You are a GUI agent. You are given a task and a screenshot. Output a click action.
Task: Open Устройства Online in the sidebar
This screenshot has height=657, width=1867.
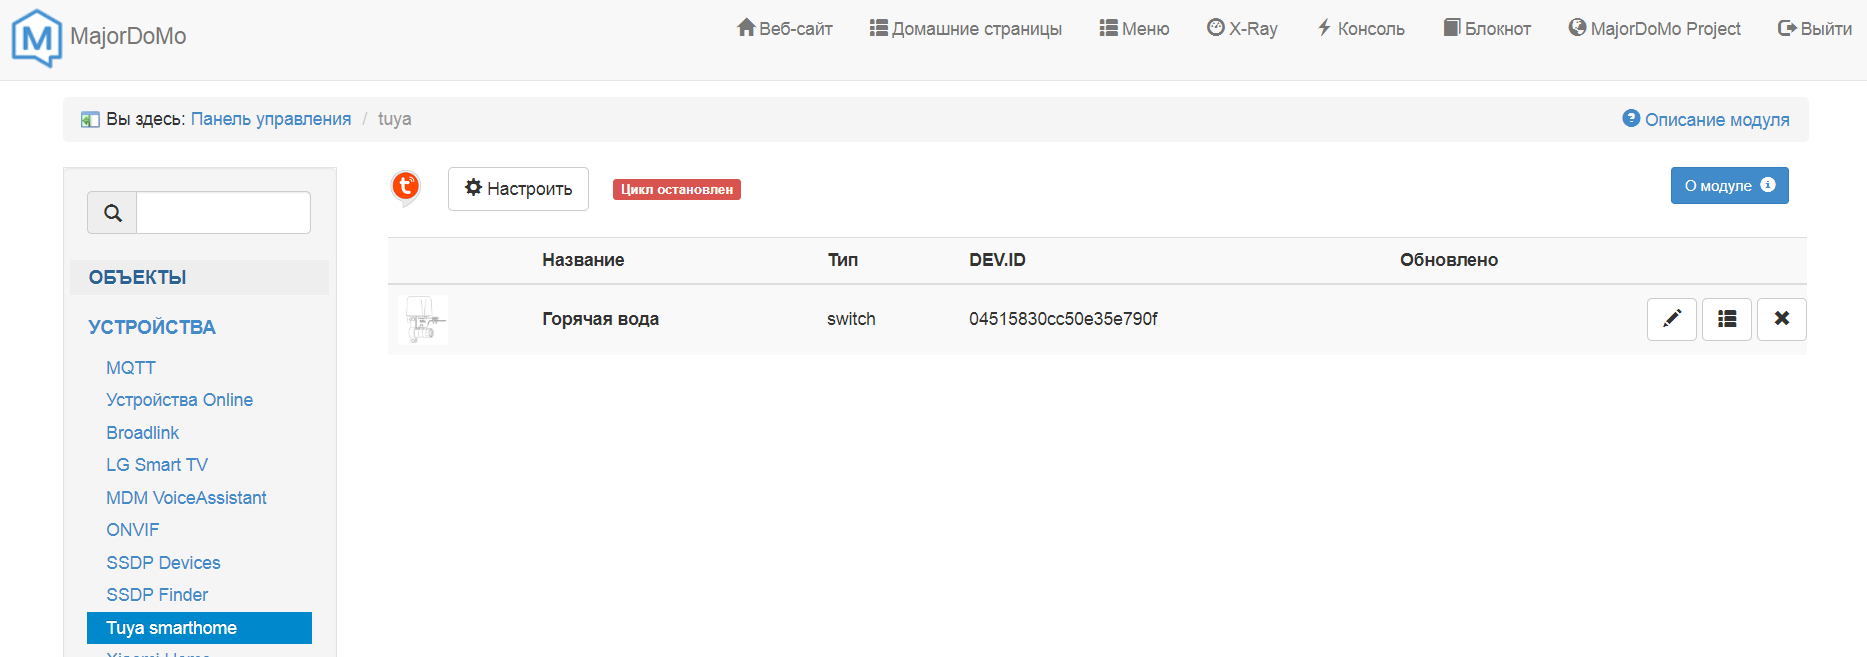pos(180,400)
